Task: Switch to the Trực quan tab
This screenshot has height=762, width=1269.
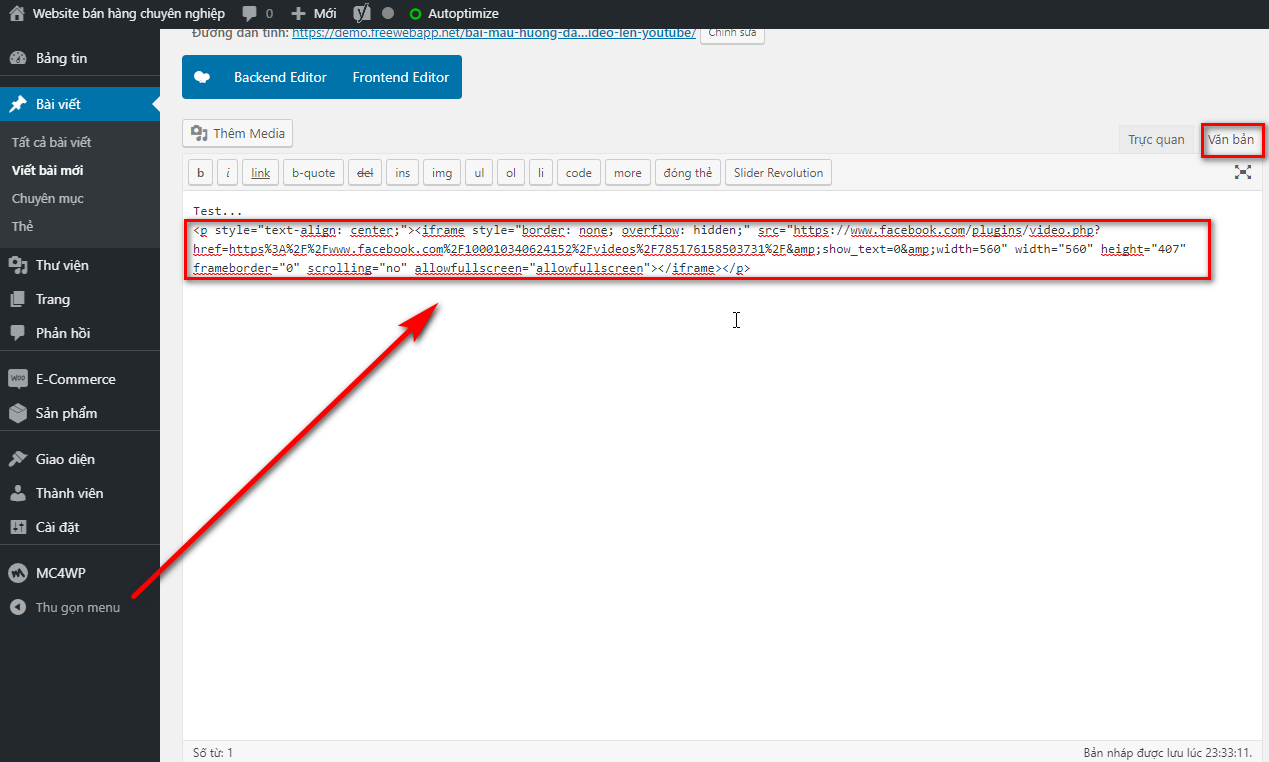Action: point(1156,140)
